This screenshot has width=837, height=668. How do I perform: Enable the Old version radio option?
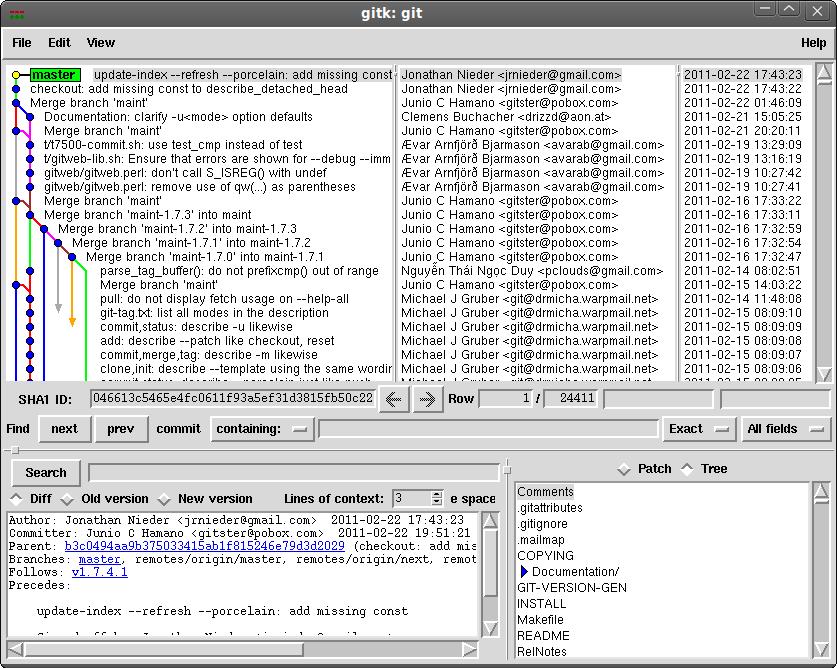click(x=67, y=499)
